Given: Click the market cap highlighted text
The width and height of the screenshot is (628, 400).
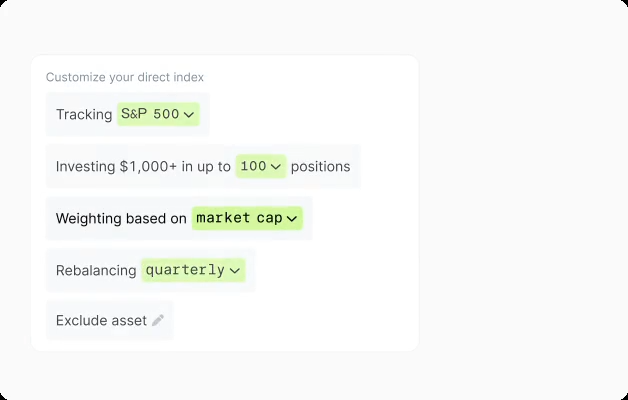Looking at the screenshot, I should (x=239, y=218).
